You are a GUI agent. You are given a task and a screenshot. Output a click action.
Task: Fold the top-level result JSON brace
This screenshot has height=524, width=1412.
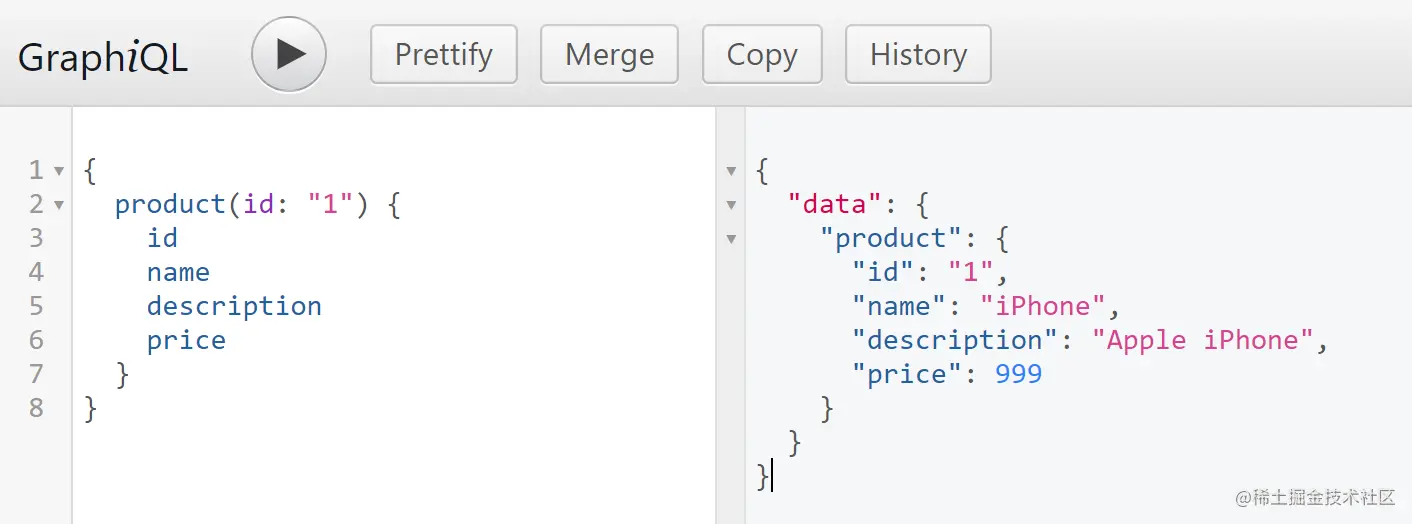tap(731, 171)
